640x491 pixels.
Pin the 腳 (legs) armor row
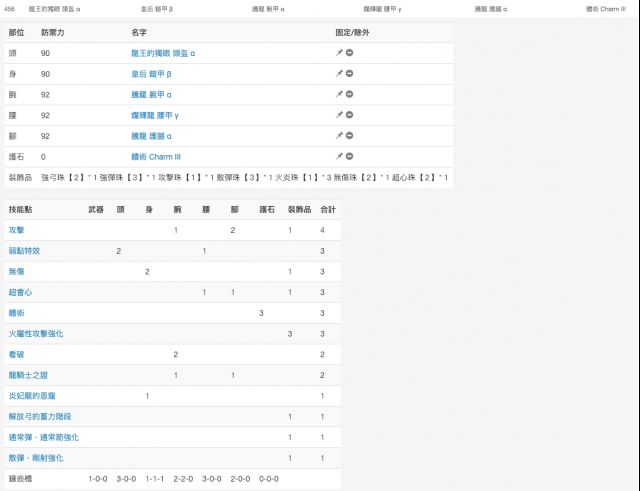click(x=339, y=136)
